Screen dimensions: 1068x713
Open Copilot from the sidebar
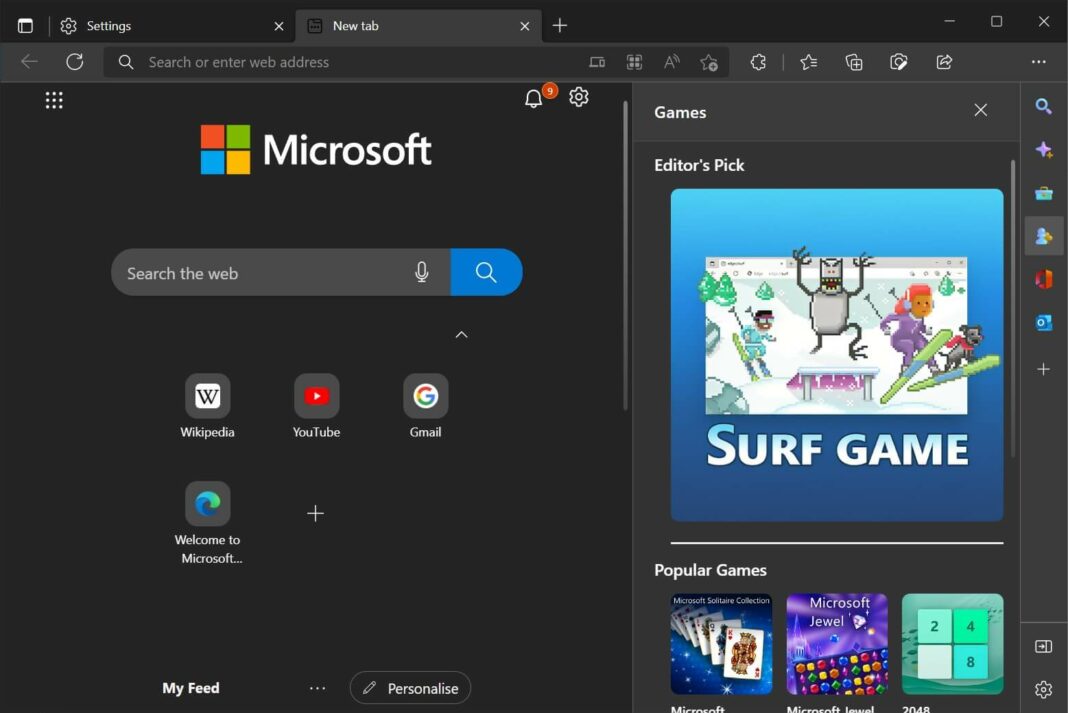click(x=1044, y=149)
